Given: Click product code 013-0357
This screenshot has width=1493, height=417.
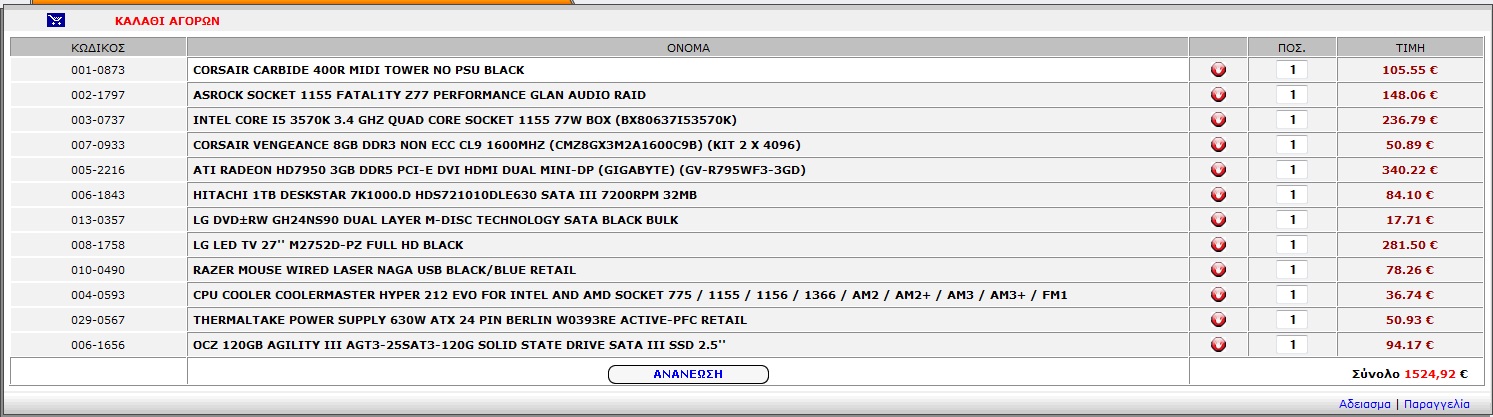Looking at the screenshot, I should (x=98, y=220).
